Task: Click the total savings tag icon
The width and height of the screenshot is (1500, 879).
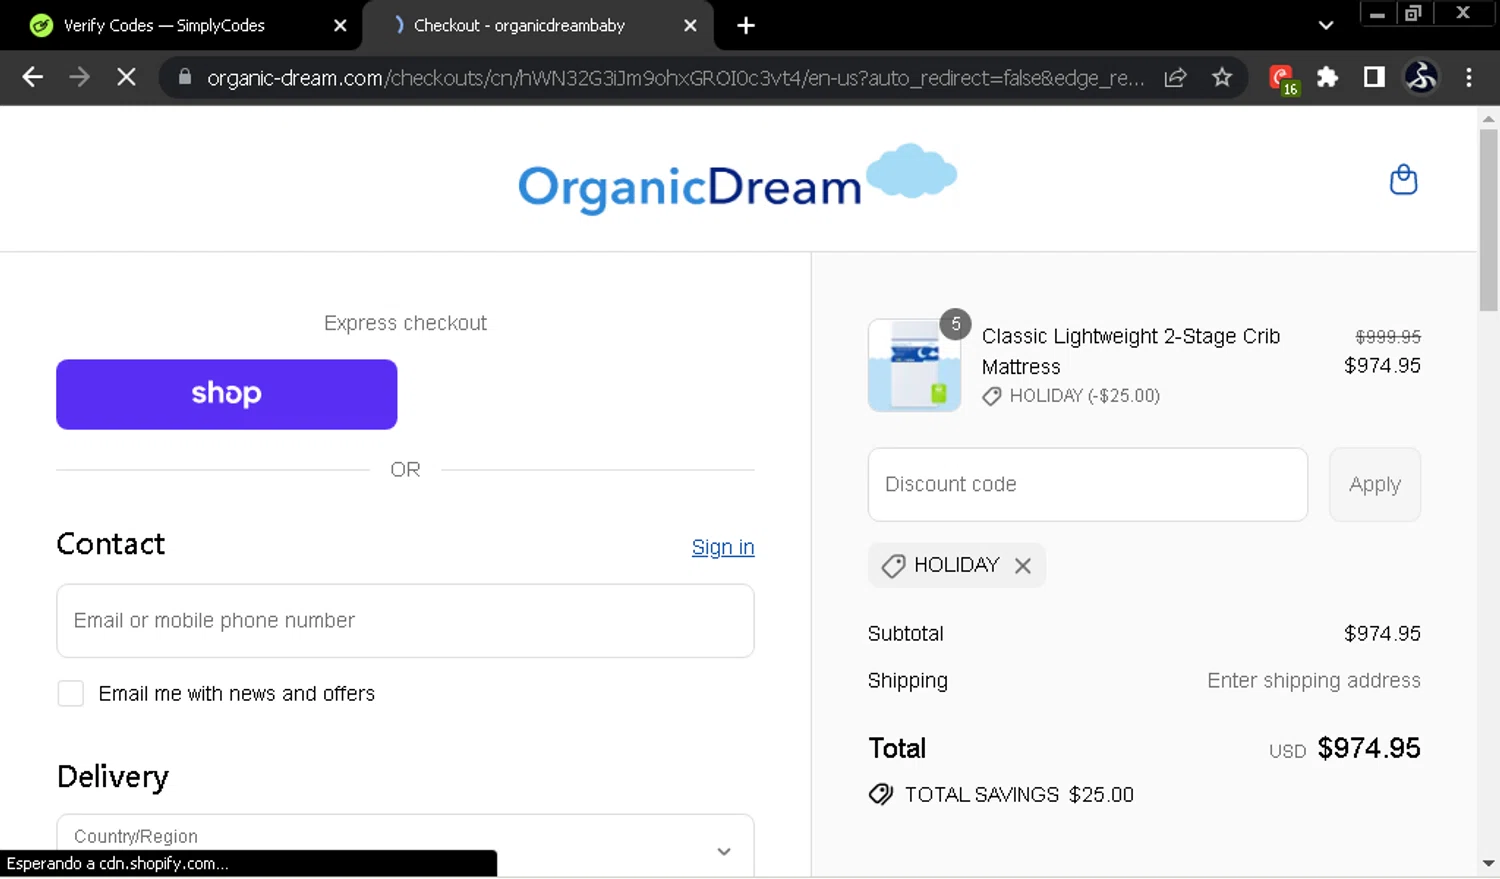Action: (880, 795)
